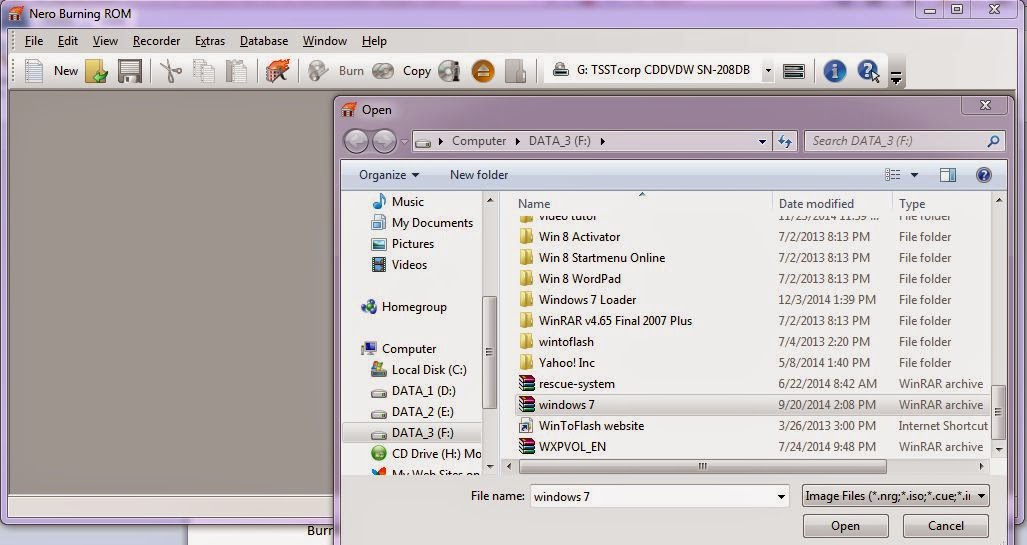Open the View menu
Viewport: 1027px width, 545px height.
pos(105,41)
